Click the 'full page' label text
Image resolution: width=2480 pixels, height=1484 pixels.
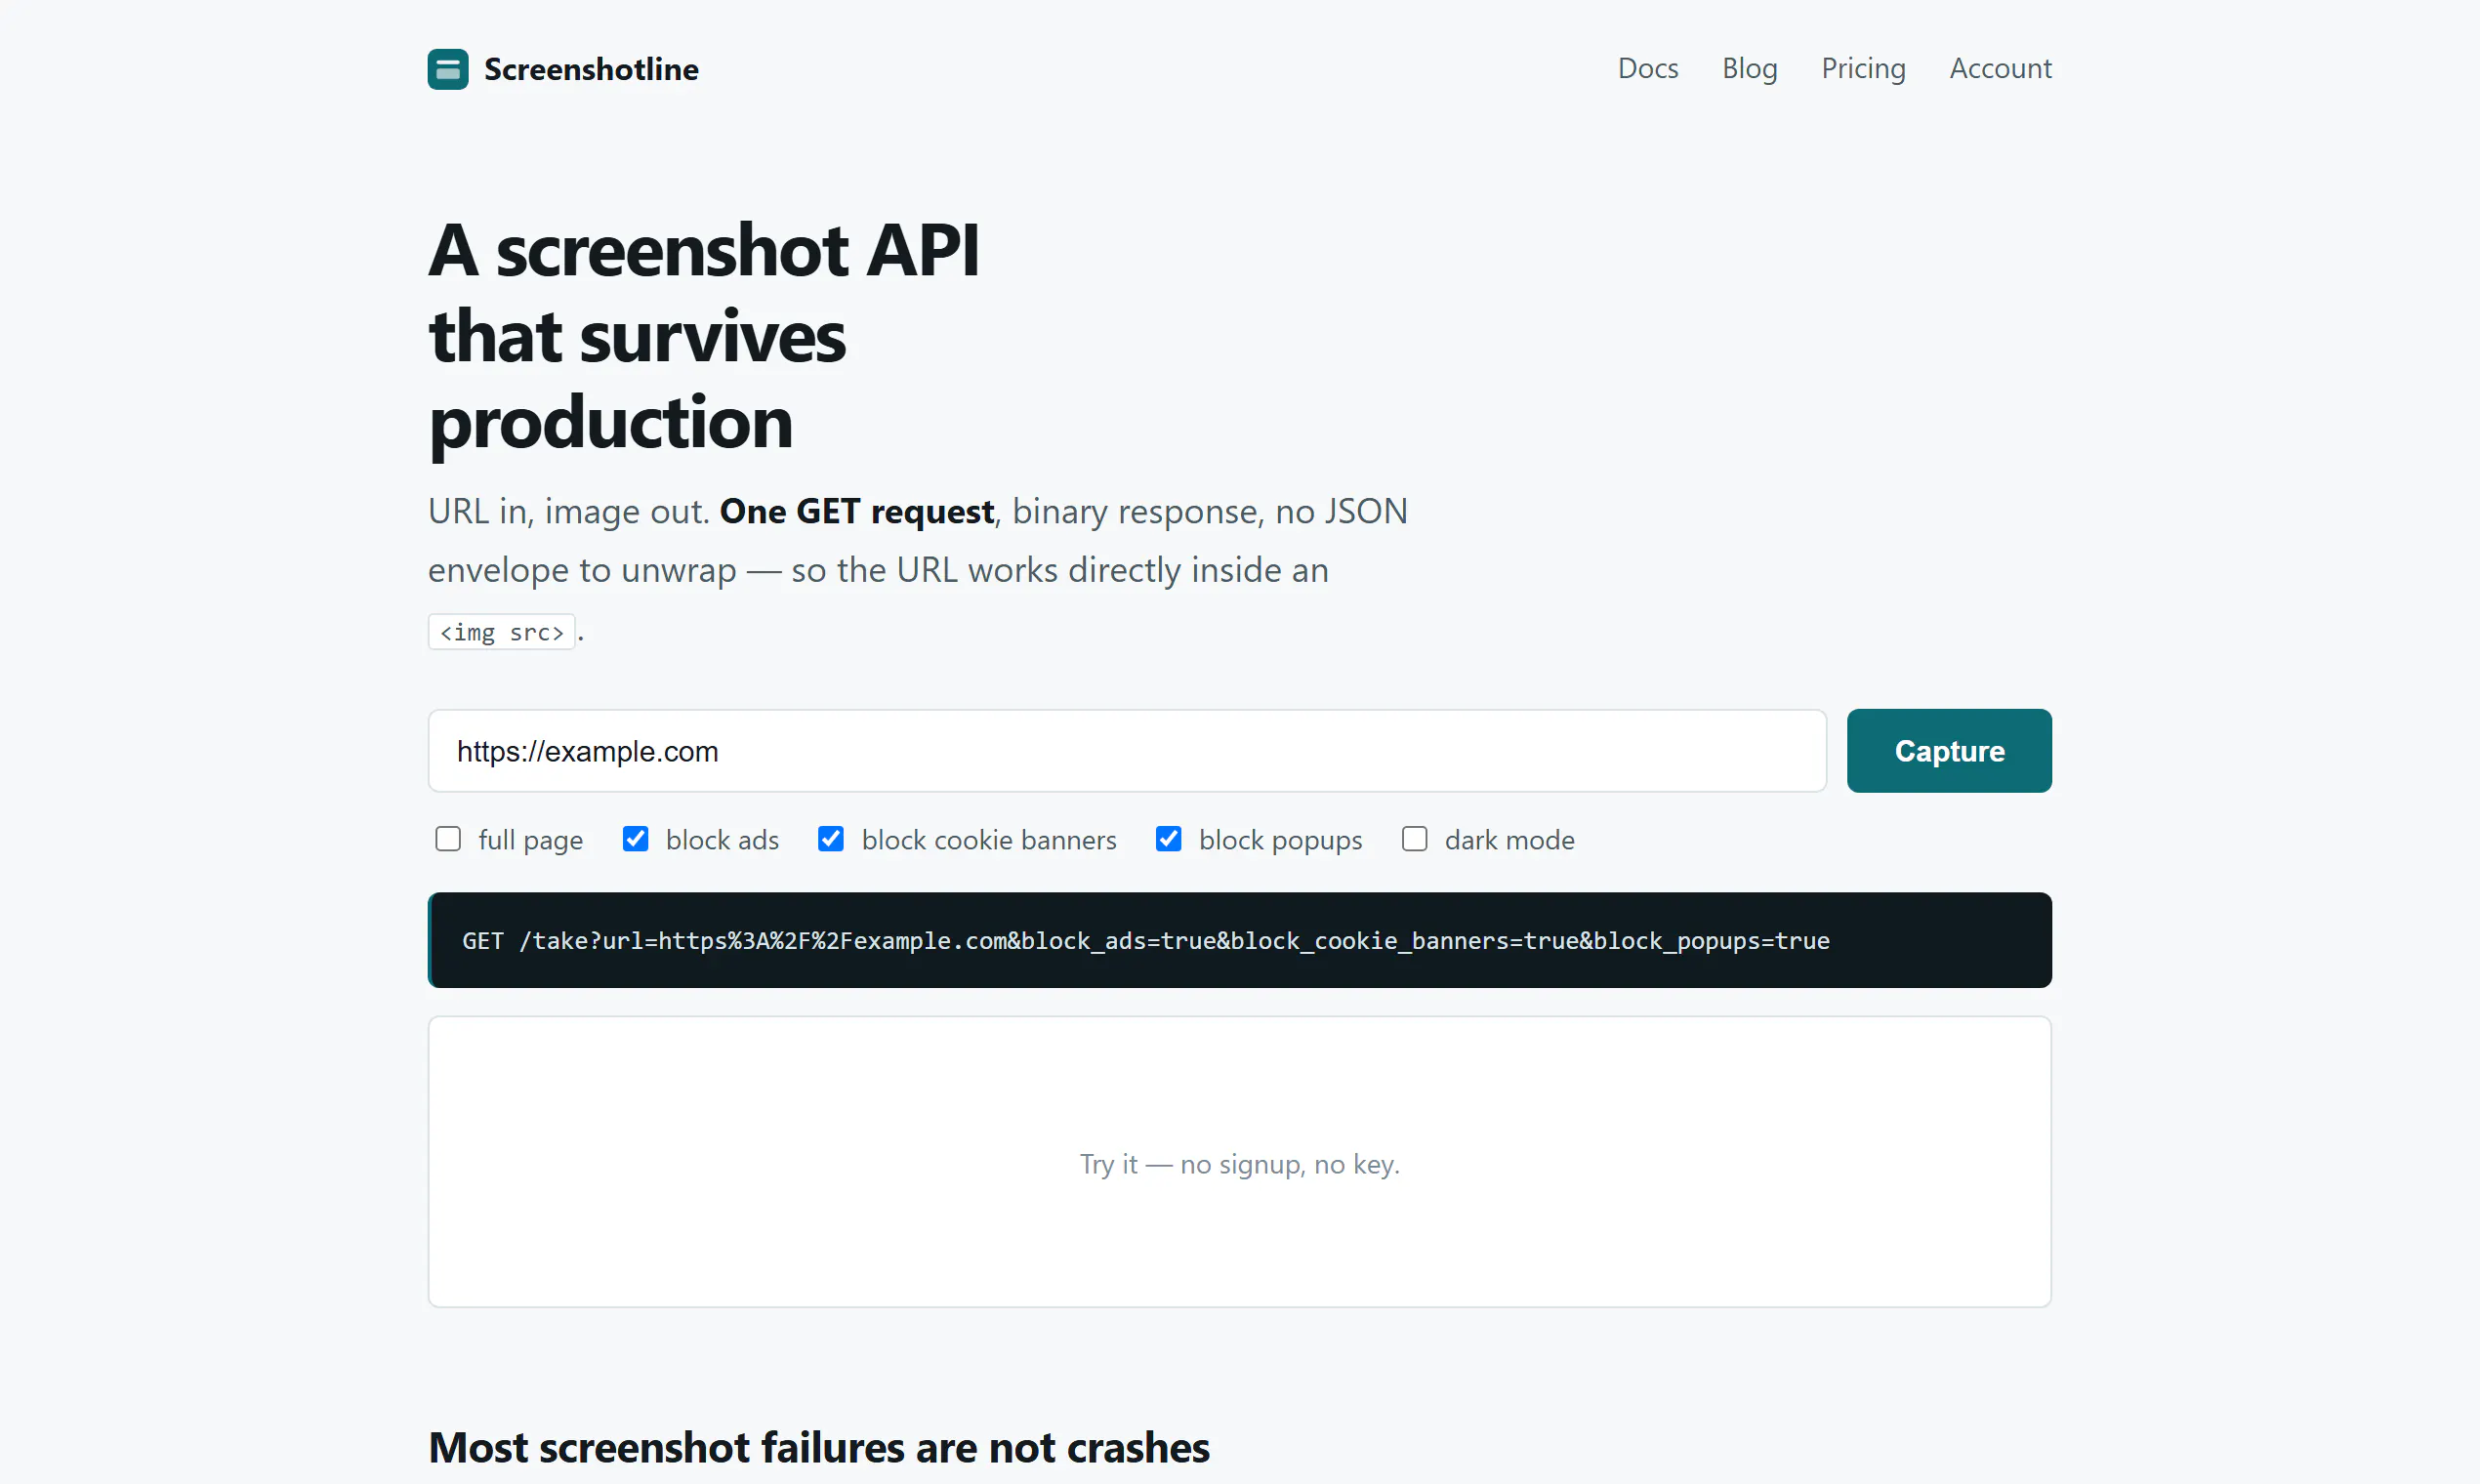(x=530, y=840)
